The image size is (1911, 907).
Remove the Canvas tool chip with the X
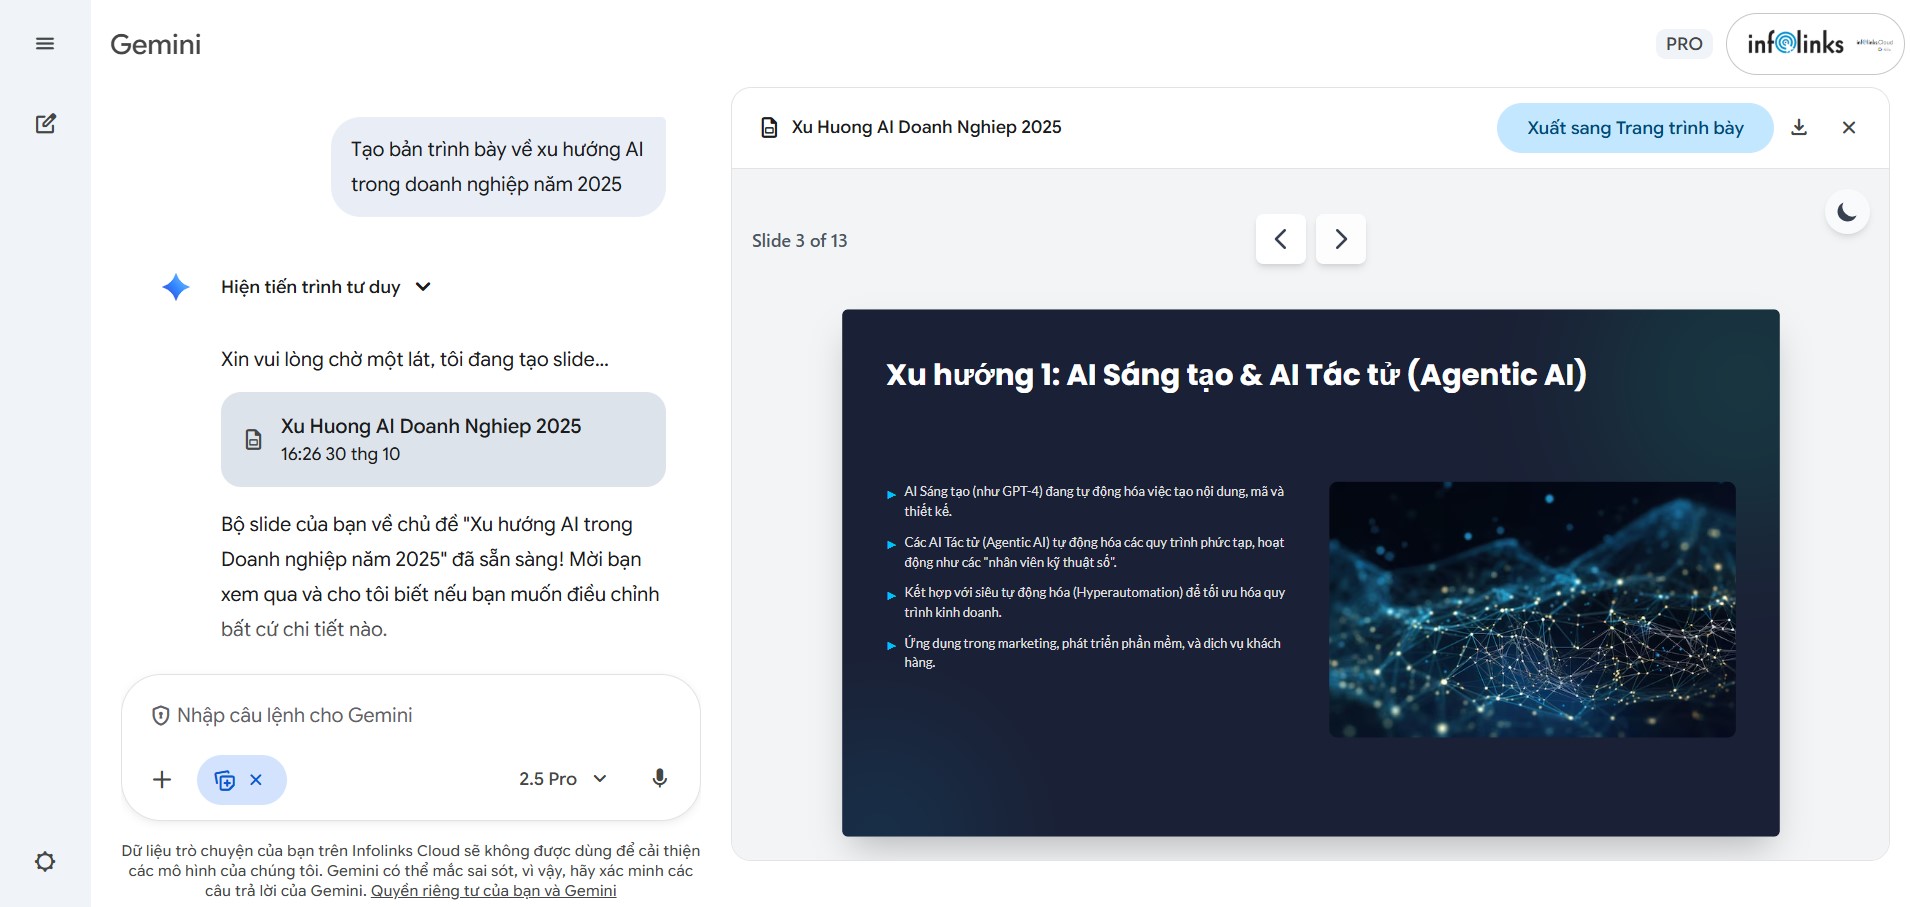(x=257, y=779)
